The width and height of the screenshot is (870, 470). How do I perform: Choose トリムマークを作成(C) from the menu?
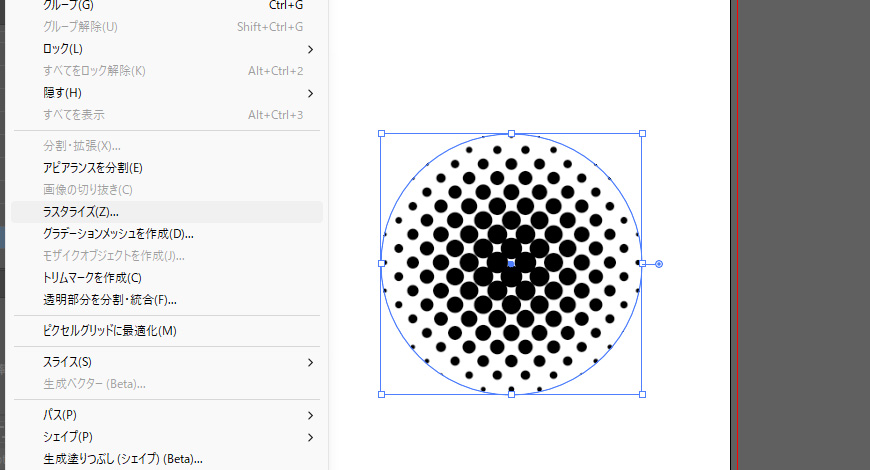pyautogui.click(x=92, y=278)
